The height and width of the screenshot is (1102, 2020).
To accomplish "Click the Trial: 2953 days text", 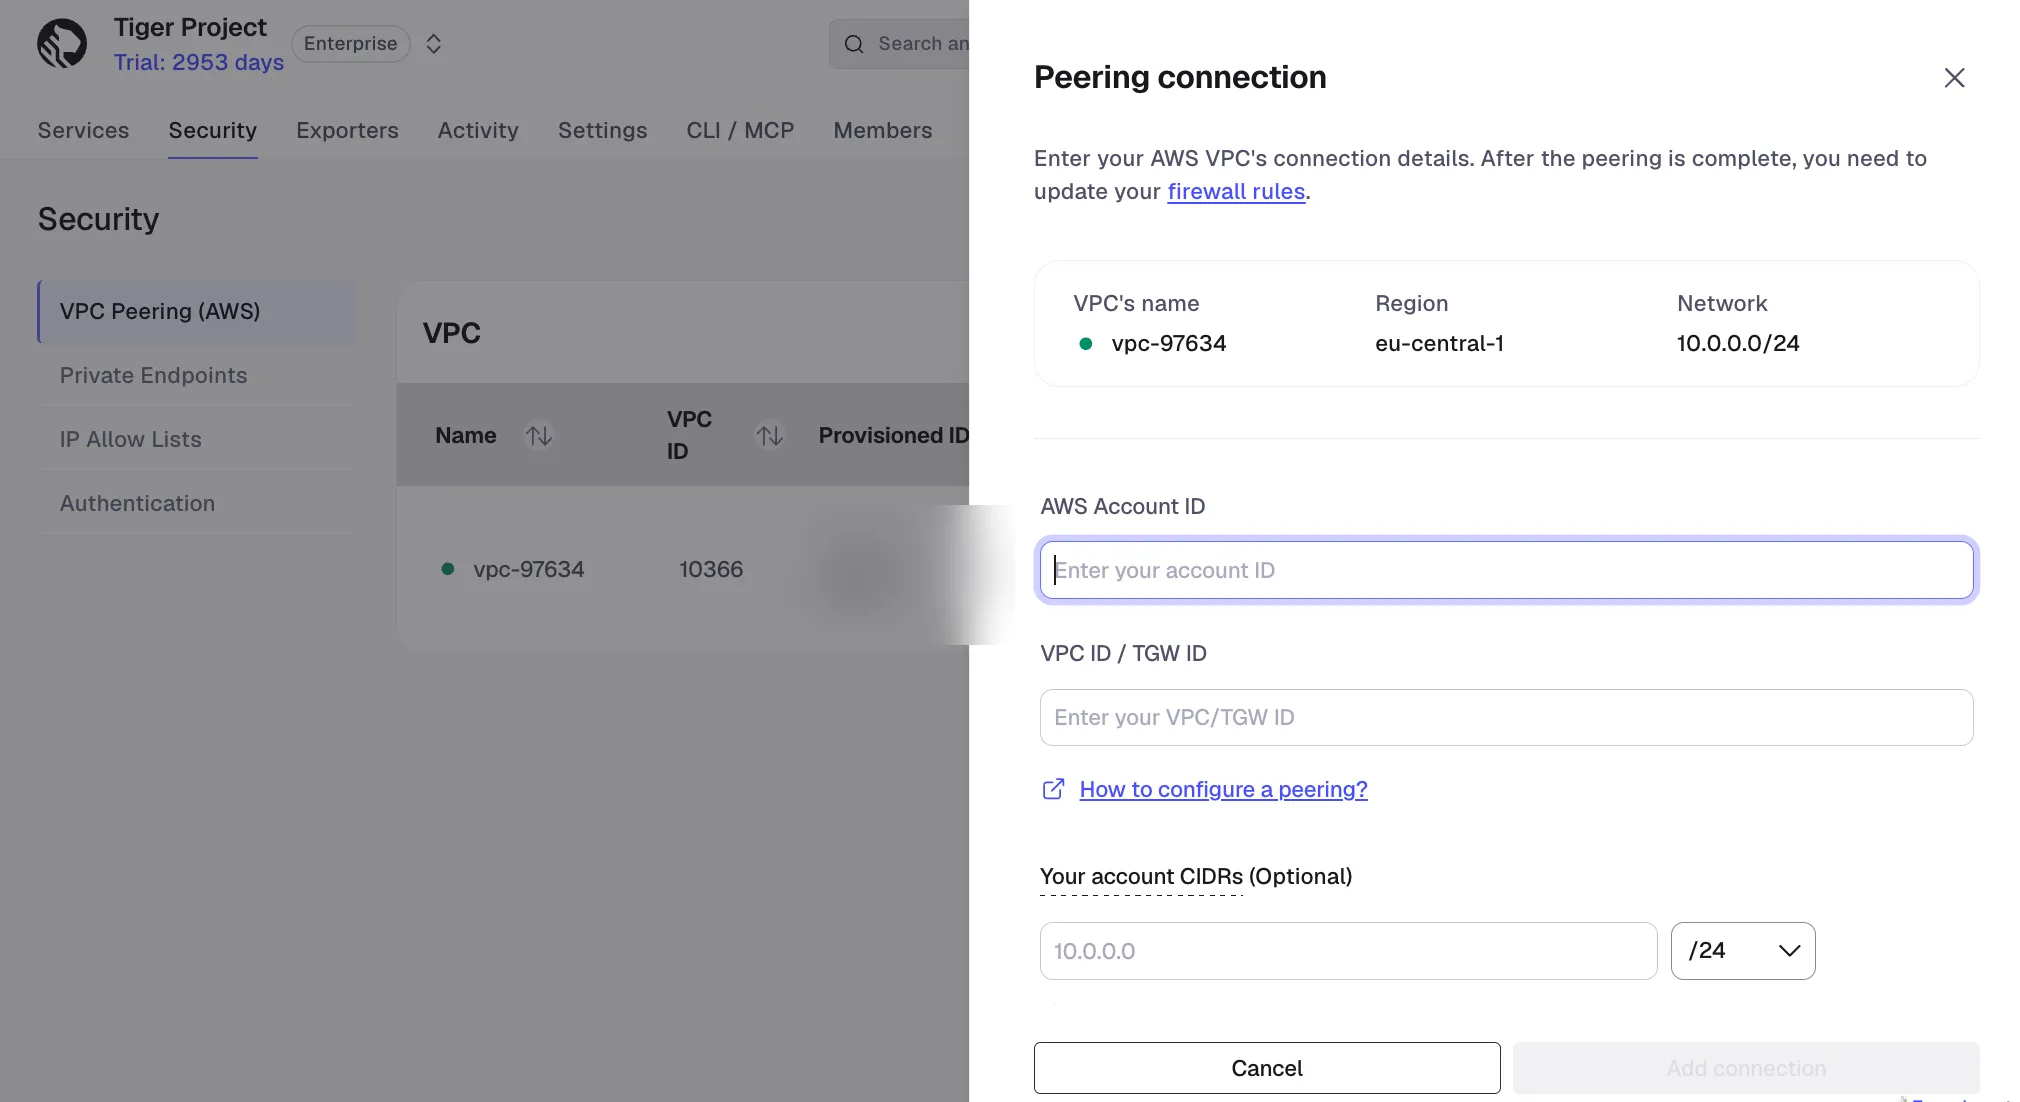I will point(199,62).
